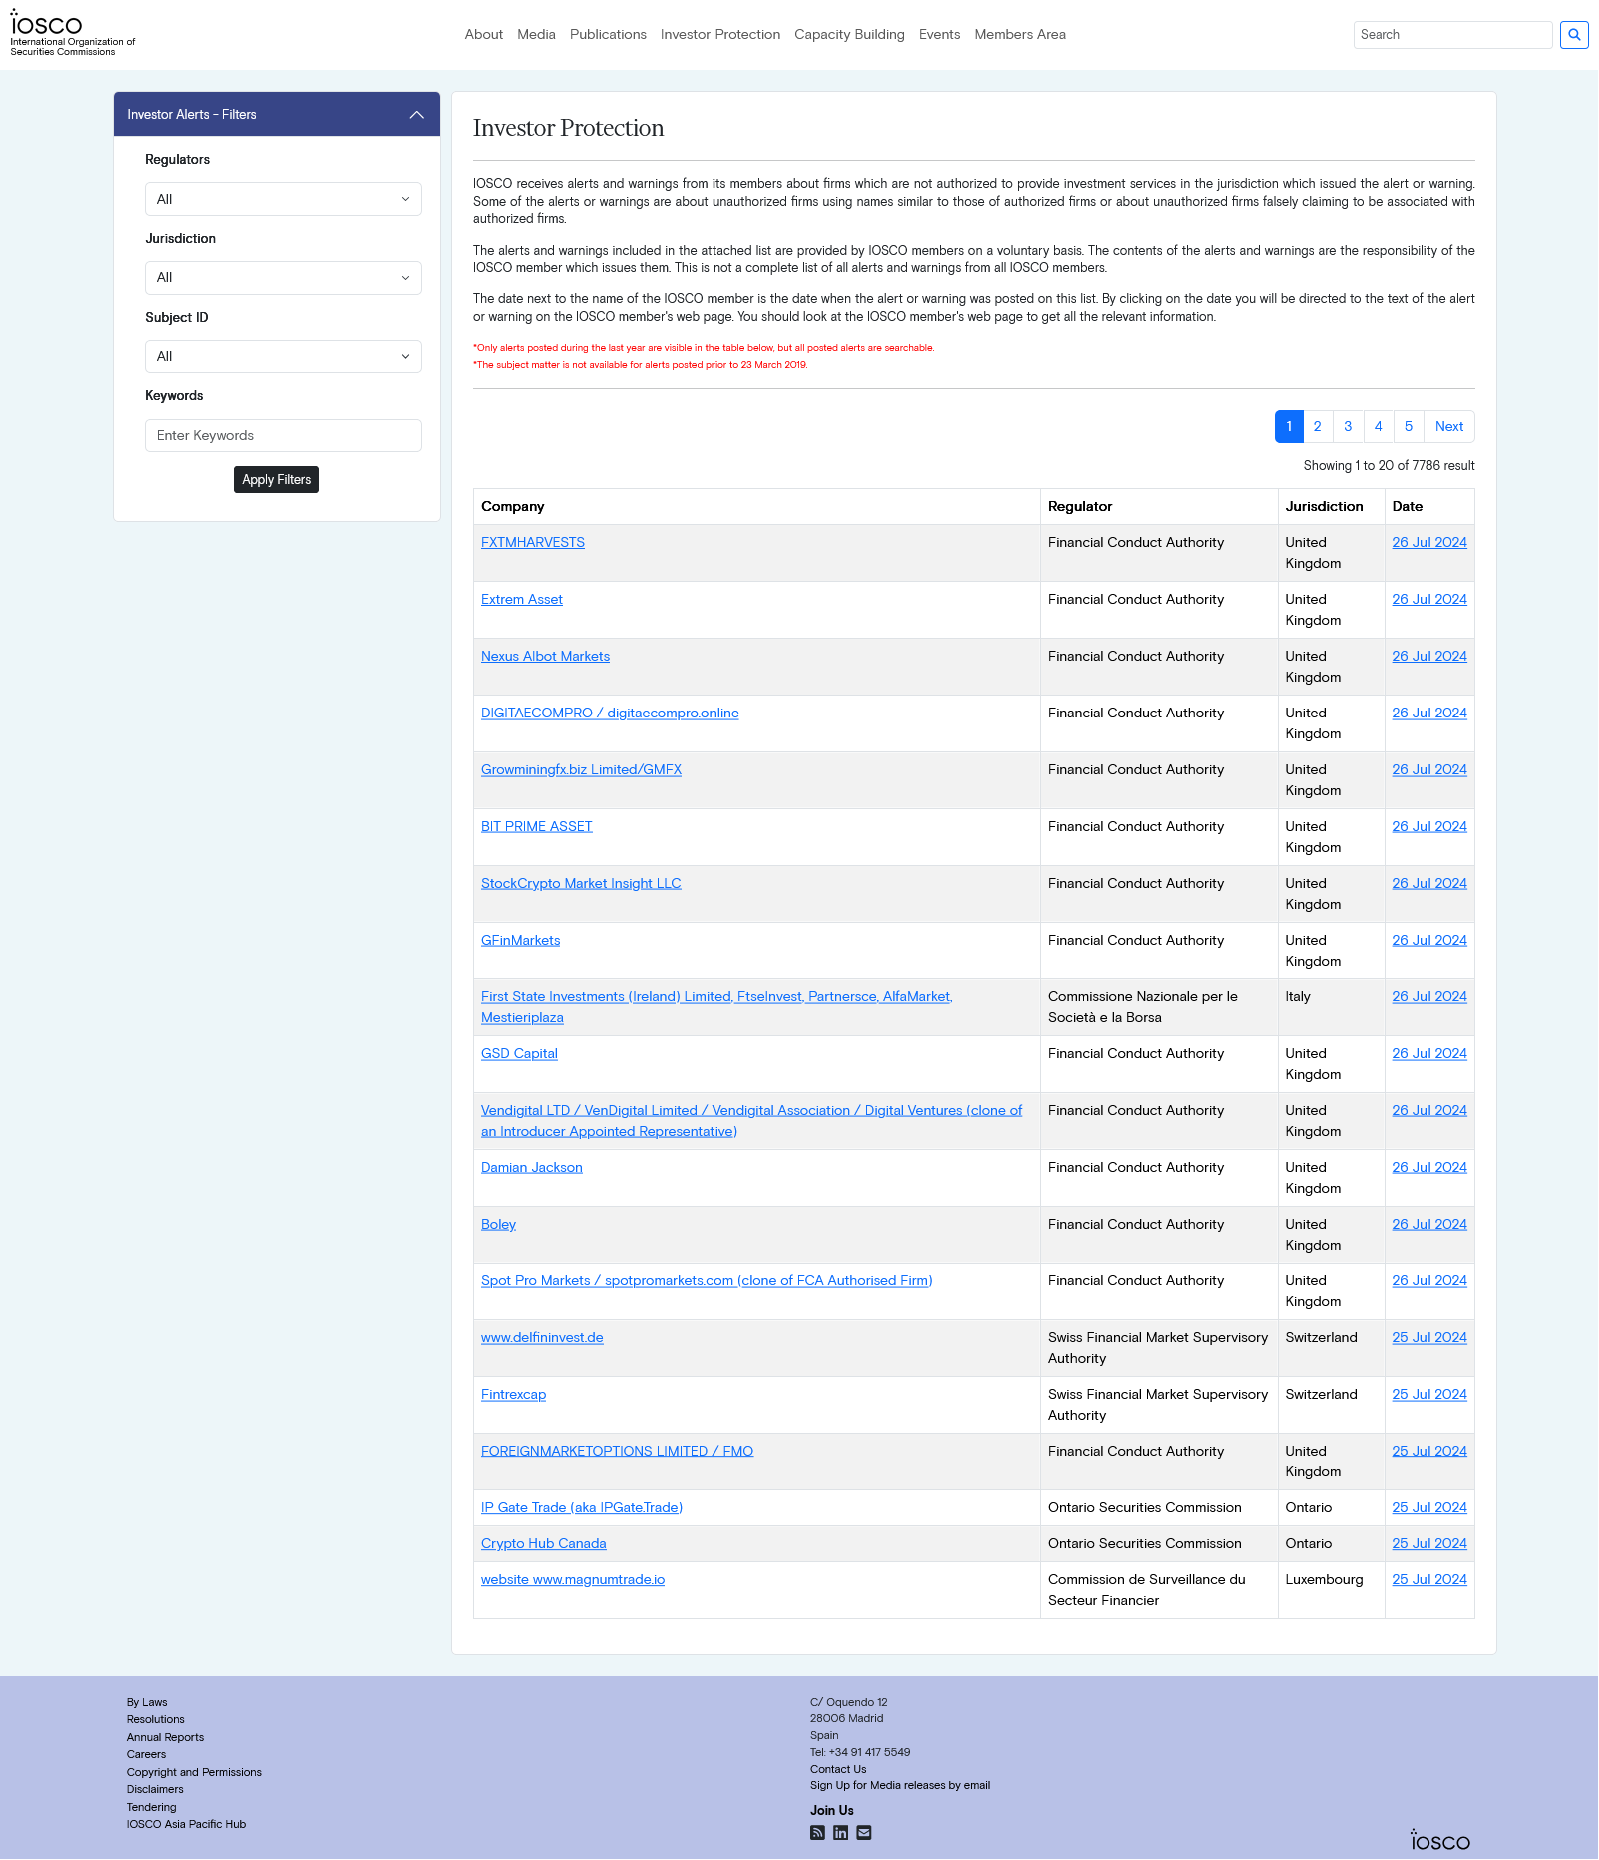Click the search magnifier icon button

[1574, 35]
